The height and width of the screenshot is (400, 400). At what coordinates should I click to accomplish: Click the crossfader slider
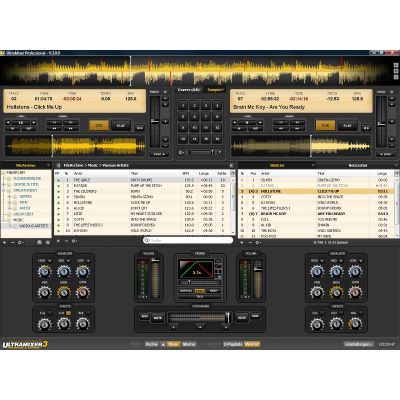point(199,318)
